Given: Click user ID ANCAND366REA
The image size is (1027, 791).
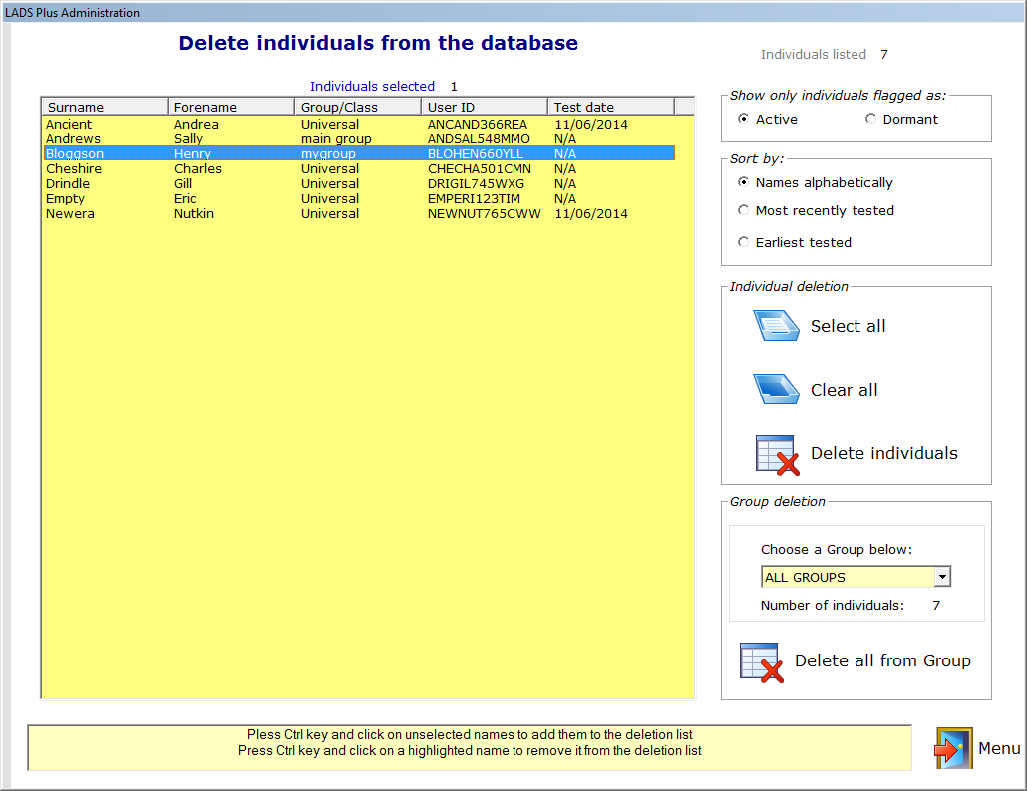Looking at the screenshot, I should coord(477,124).
